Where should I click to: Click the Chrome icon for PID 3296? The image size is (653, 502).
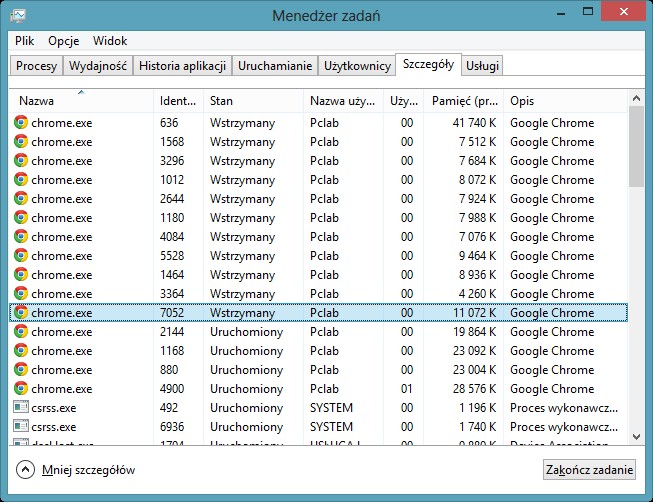pyautogui.click(x=21, y=161)
